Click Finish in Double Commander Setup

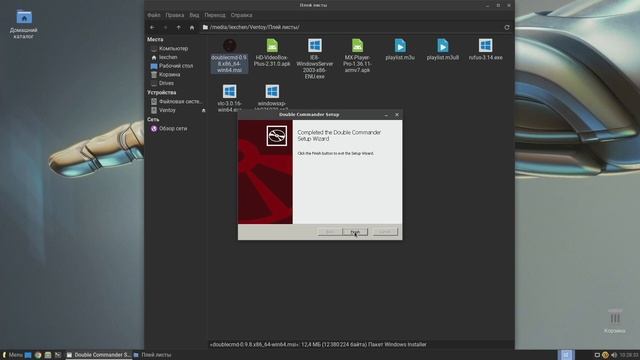click(x=355, y=232)
